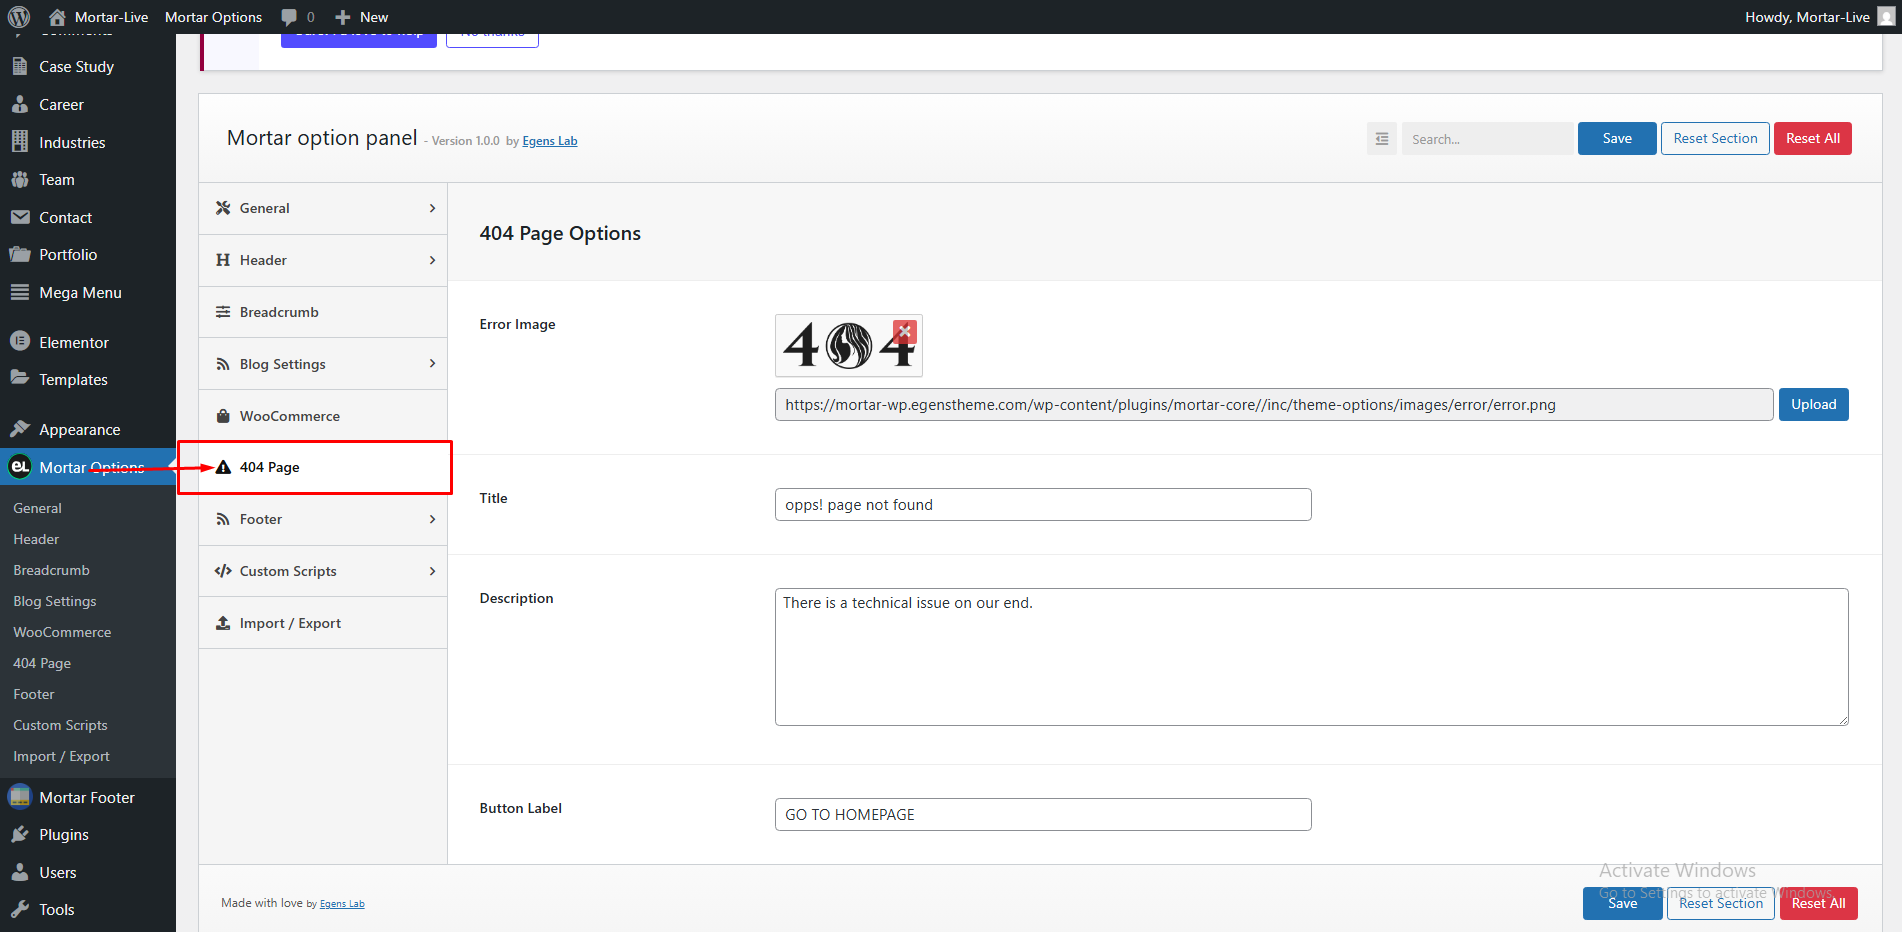
Task: Open Footer submenu item in sidebar
Action: click(34, 694)
